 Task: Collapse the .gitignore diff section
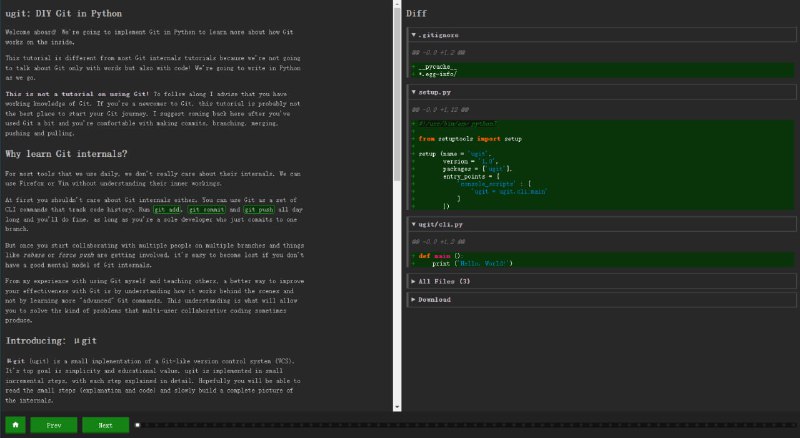pyautogui.click(x=602, y=35)
